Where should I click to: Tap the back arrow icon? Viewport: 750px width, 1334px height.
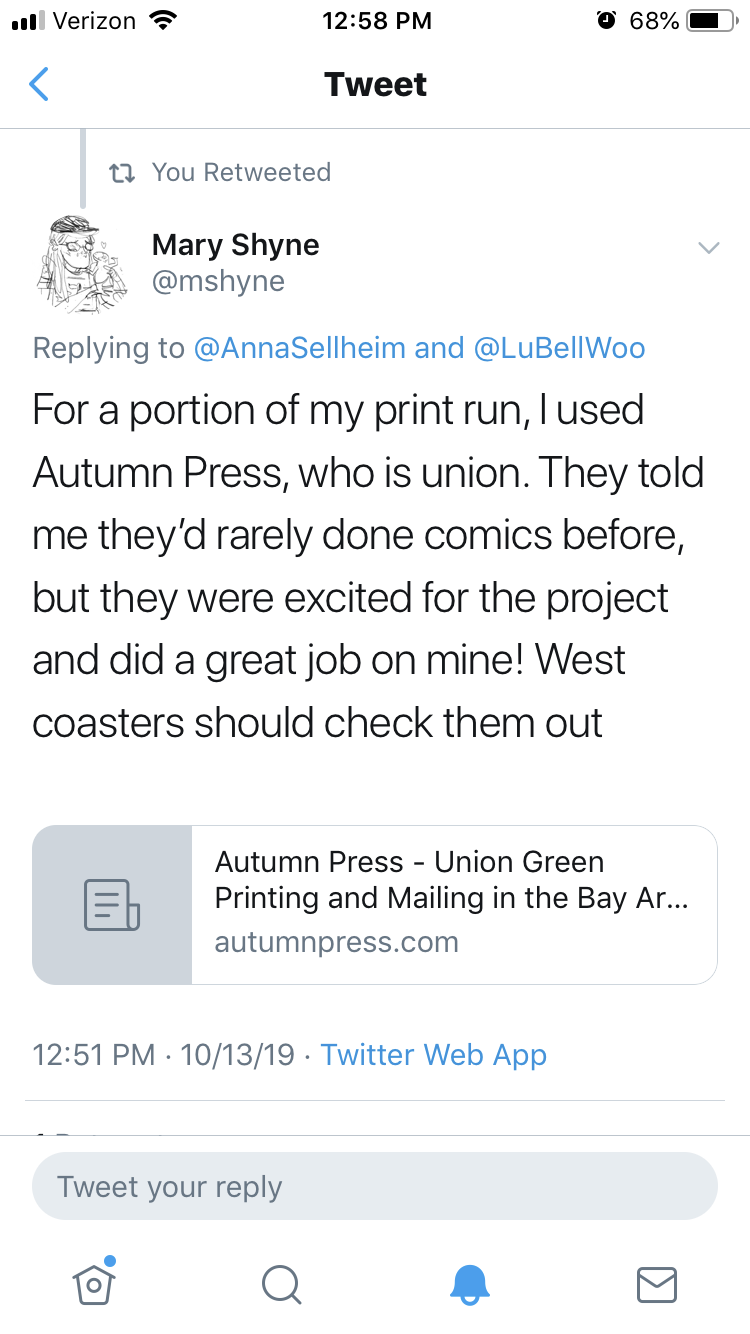pos(39,84)
